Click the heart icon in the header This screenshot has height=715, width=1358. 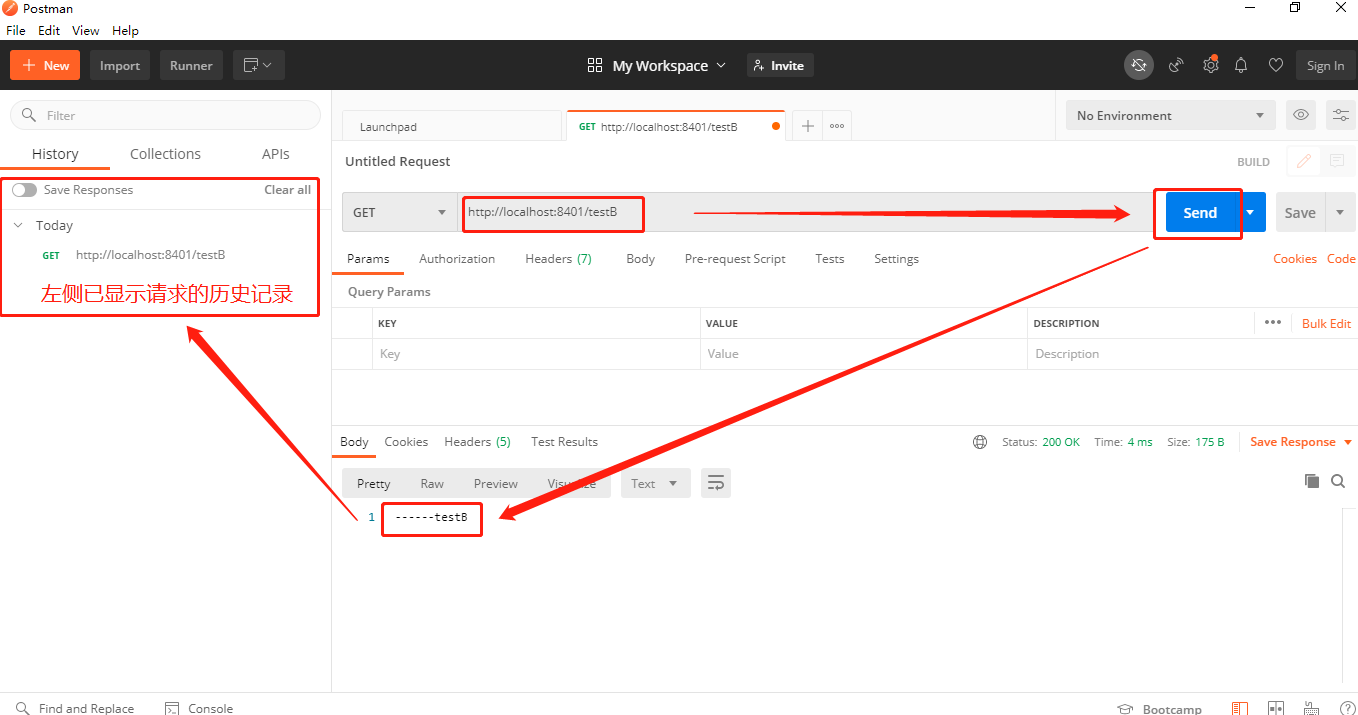point(1276,65)
